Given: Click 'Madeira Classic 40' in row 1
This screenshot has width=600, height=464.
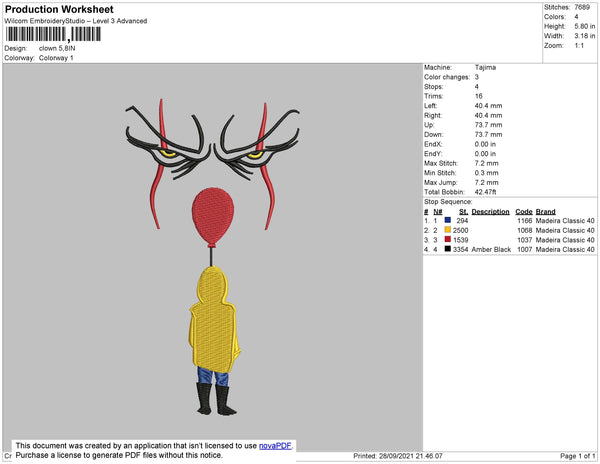Looking at the screenshot, I should pyautogui.click(x=565, y=221).
